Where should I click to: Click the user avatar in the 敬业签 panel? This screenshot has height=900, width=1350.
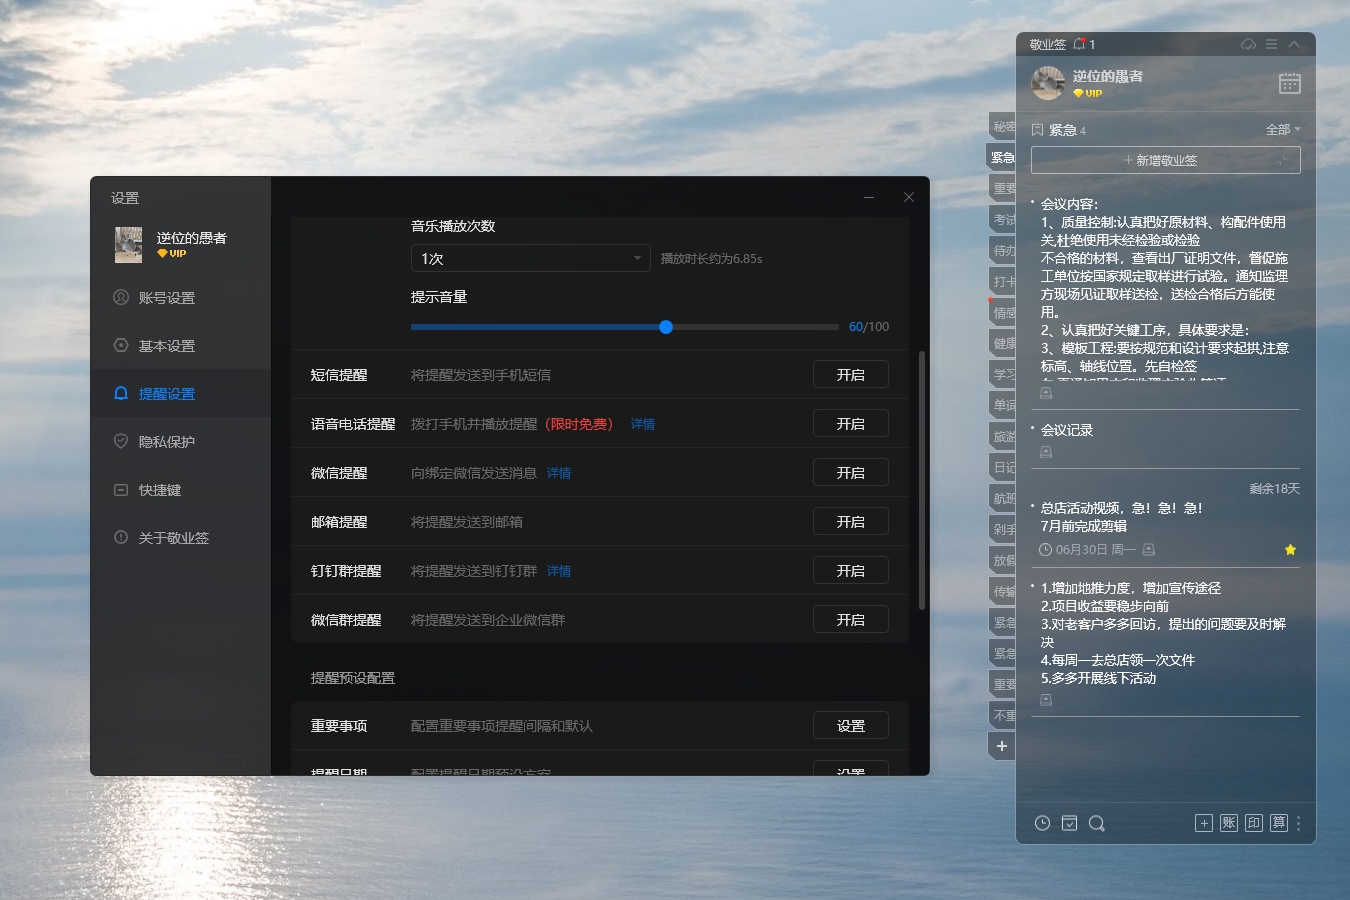pyautogui.click(x=1048, y=84)
